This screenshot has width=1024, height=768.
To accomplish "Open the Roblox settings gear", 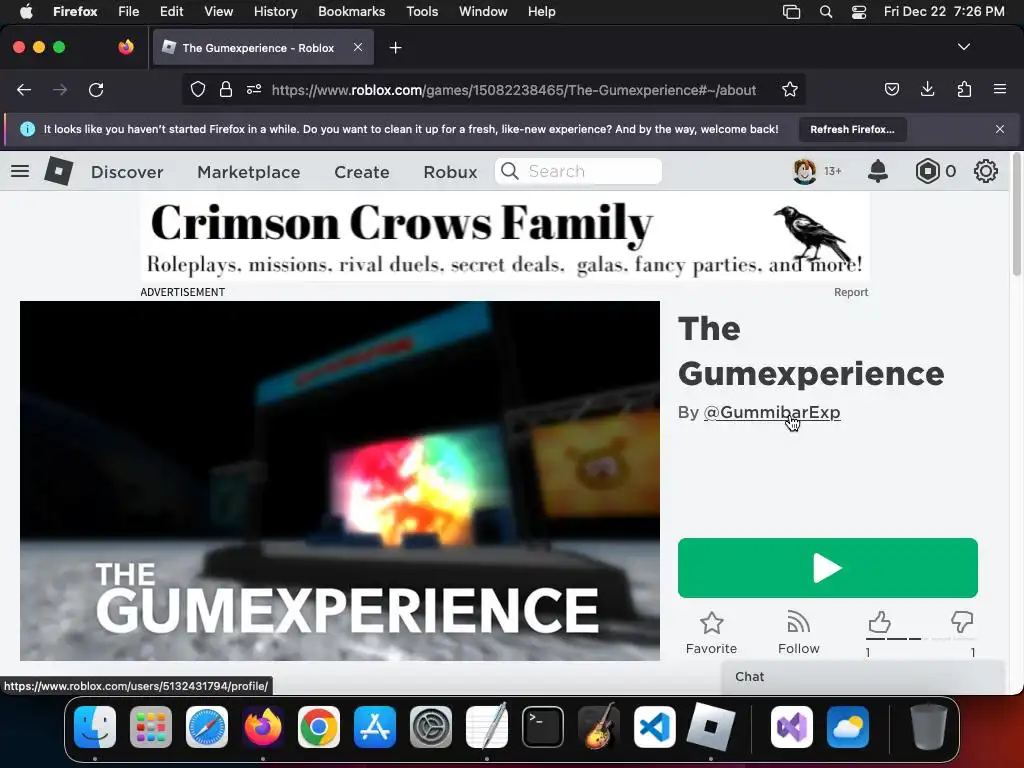I will pyautogui.click(x=985, y=171).
